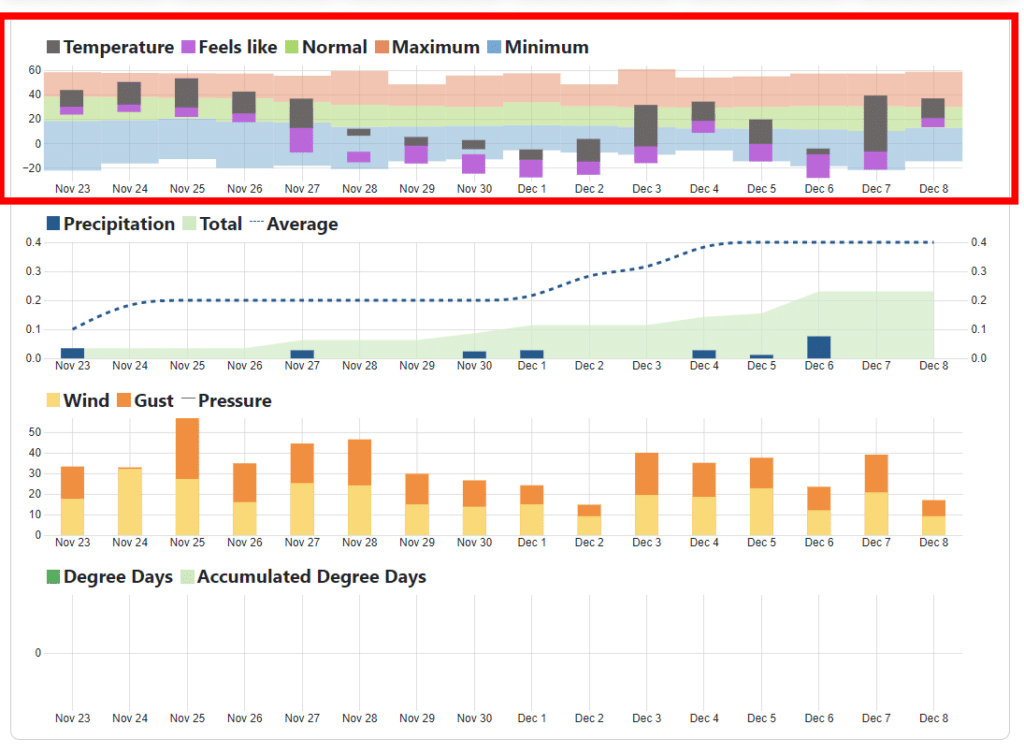Toggle the Degree Days legend item

[53, 577]
